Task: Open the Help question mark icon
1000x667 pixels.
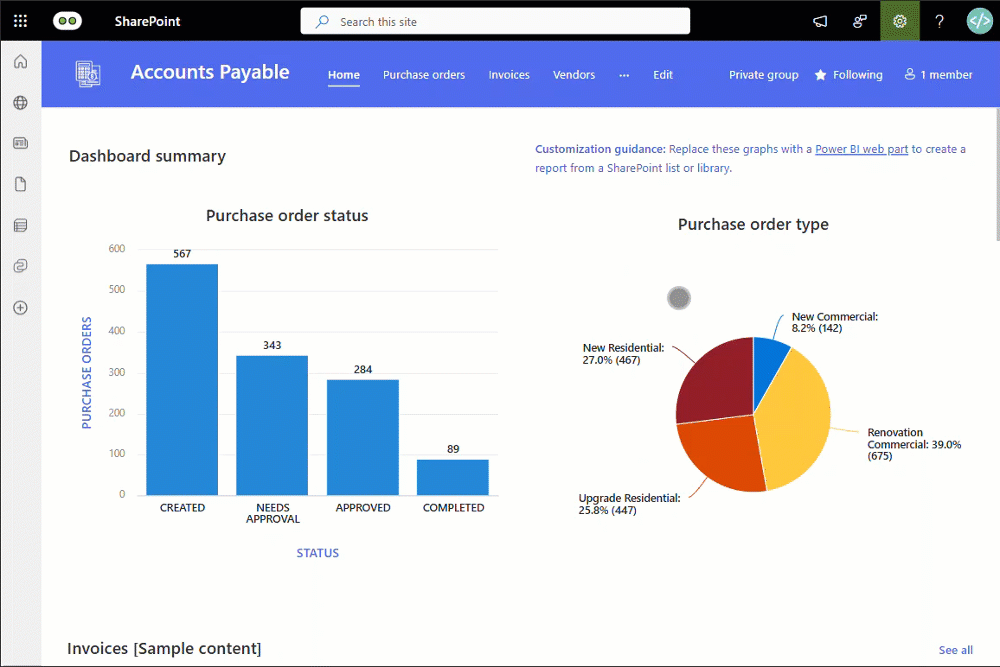Action: click(x=939, y=21)
